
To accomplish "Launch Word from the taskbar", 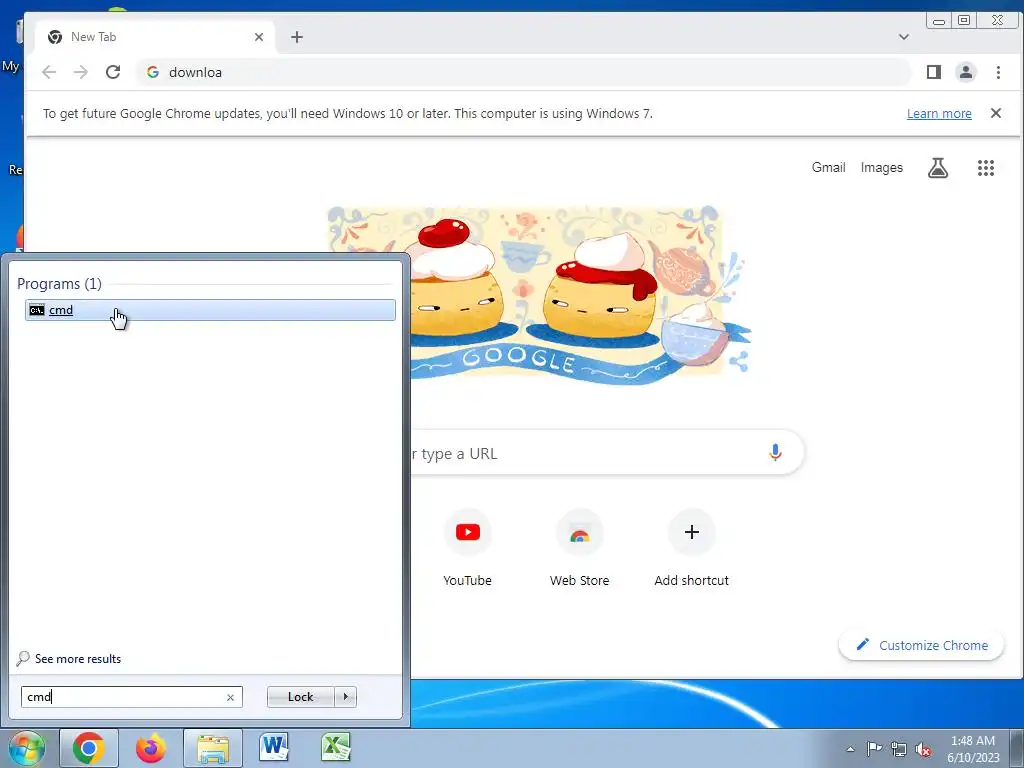I will (x=274, y=748).
